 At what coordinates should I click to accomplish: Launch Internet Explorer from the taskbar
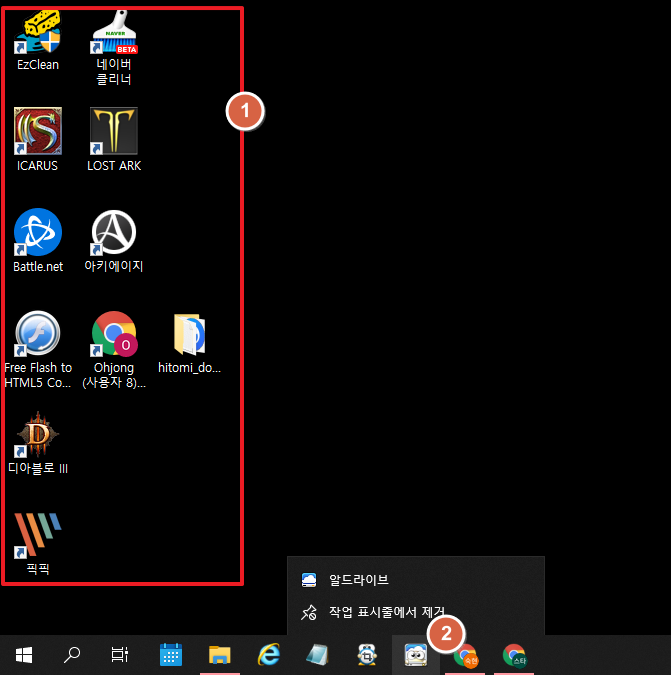pyautogui.click(x=269, y=655)
